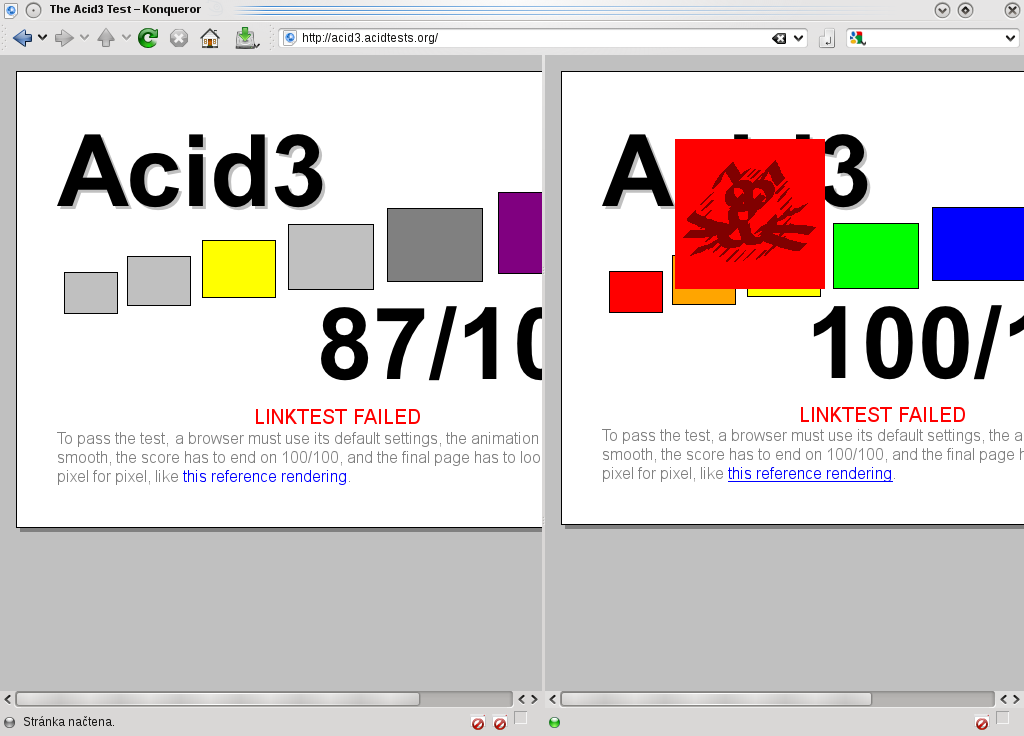This screenshot has height=736, width=1024.
Task: Click scroll-left arrow at right pane's scrollbar start
Action: click(x=552, y=699)
